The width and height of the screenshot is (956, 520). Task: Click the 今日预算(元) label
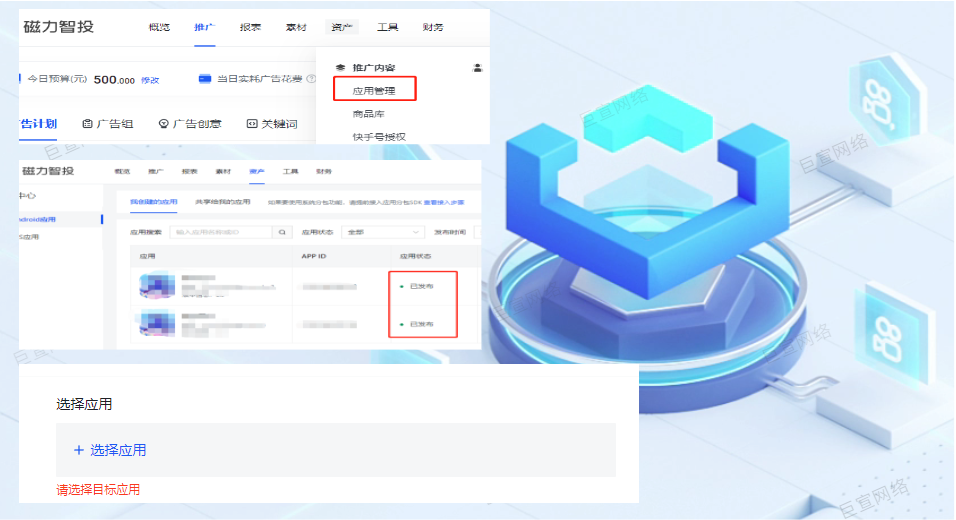pos(57,79)
